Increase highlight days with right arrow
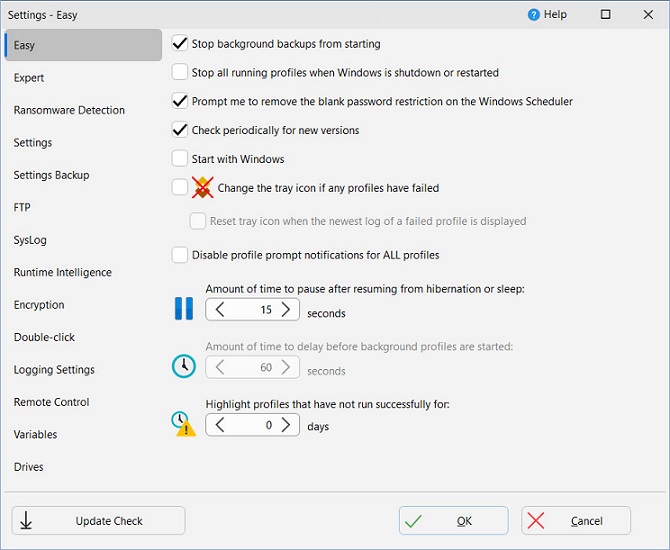The image size is (670, 550). coord(285,424)
